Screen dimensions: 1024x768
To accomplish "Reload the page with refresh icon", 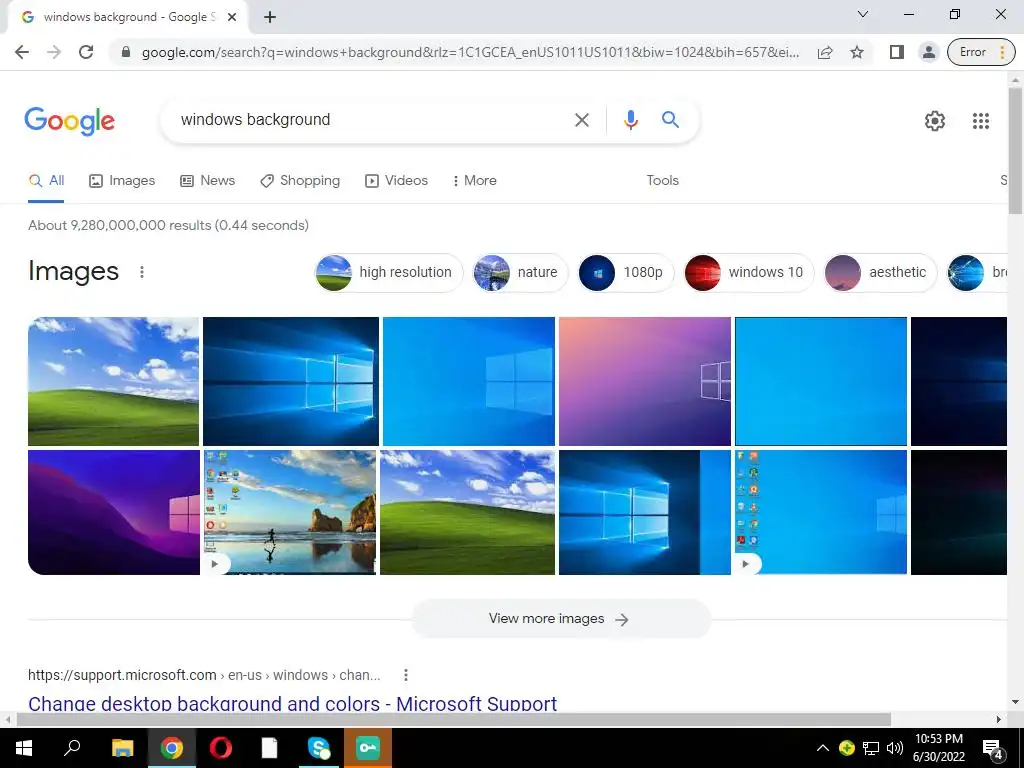I will coord(86,52).
